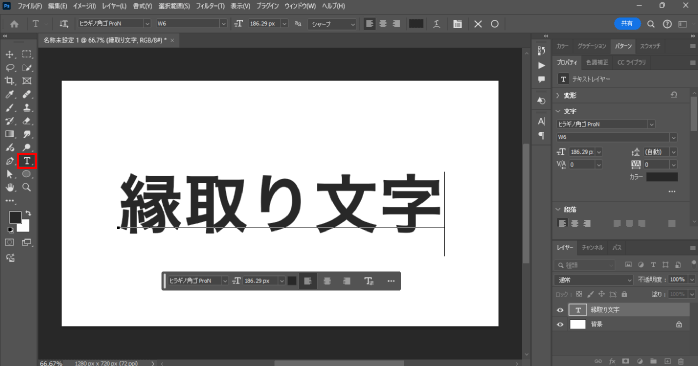Viewport: 698px width, 366px height.
Task: Open the レイヤー menu
Action: [x=114, y=6]
